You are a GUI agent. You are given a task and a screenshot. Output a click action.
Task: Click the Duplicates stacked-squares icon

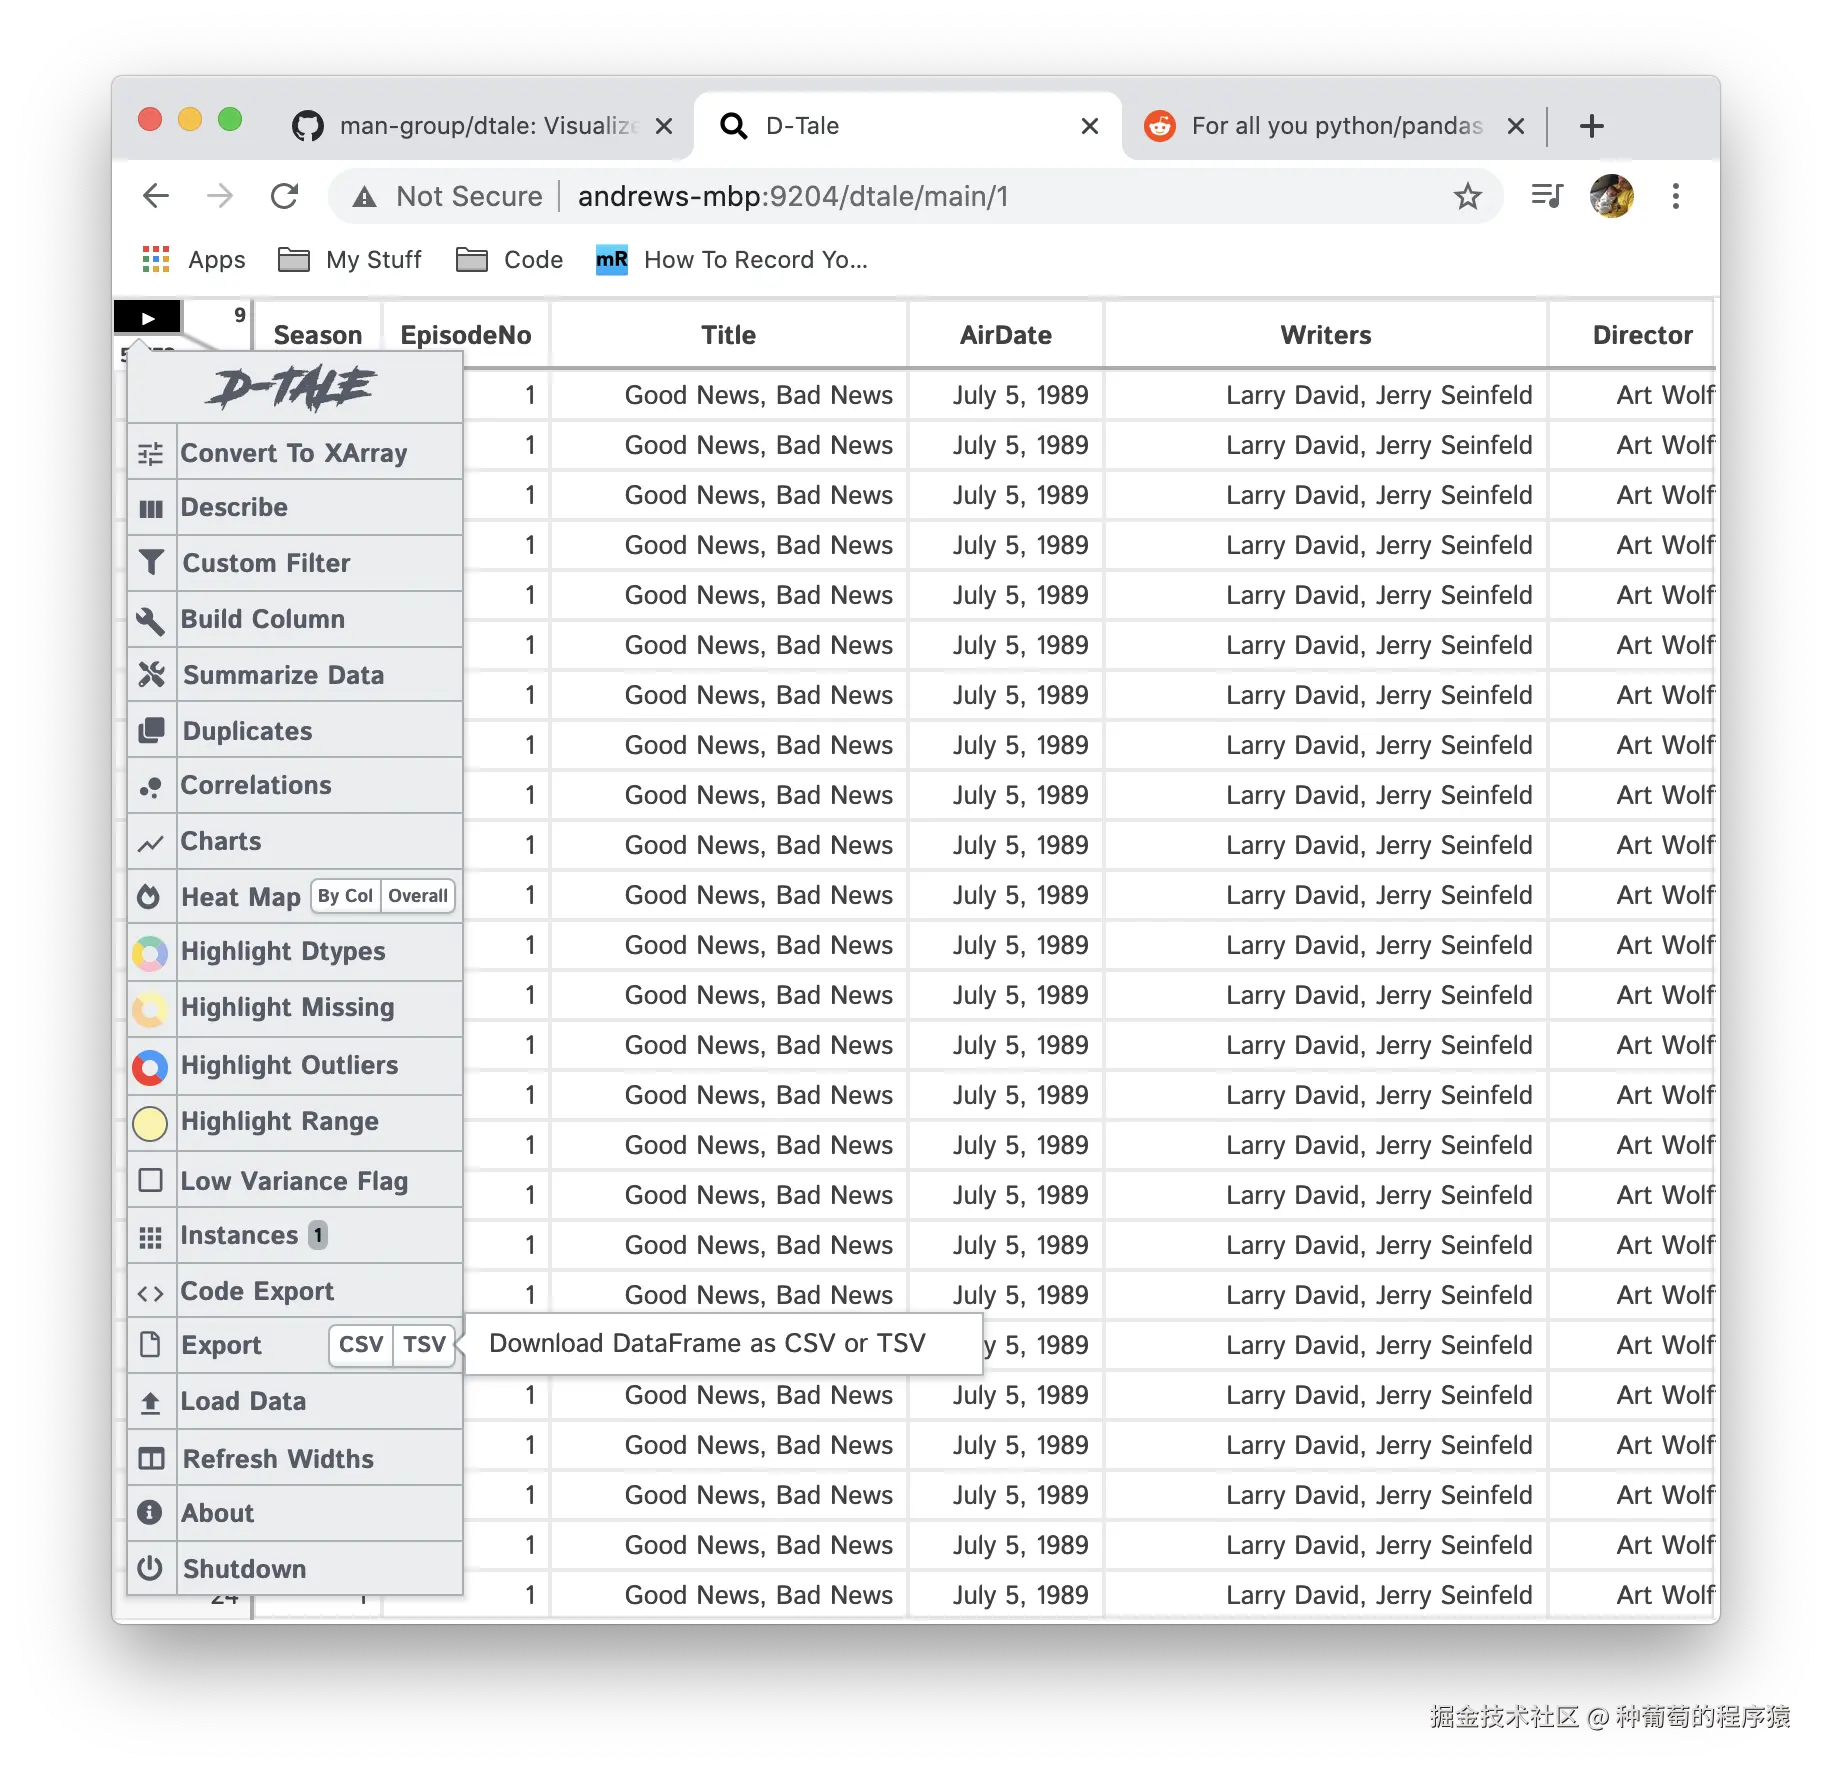[151, 731]
